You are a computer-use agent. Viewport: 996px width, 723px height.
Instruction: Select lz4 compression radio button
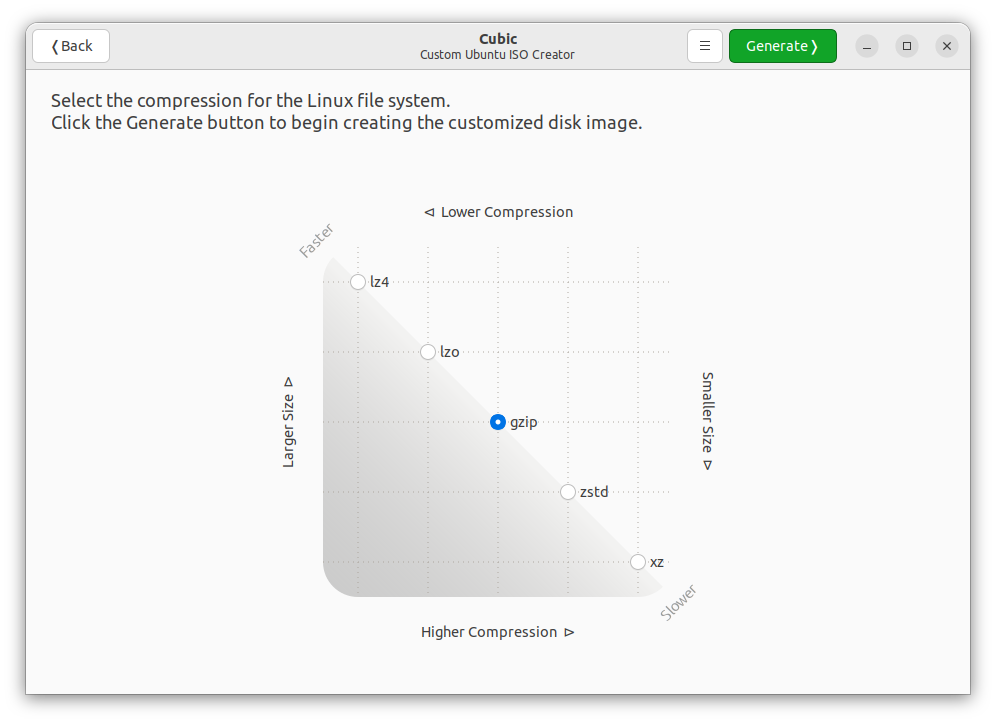pos(358,282)
